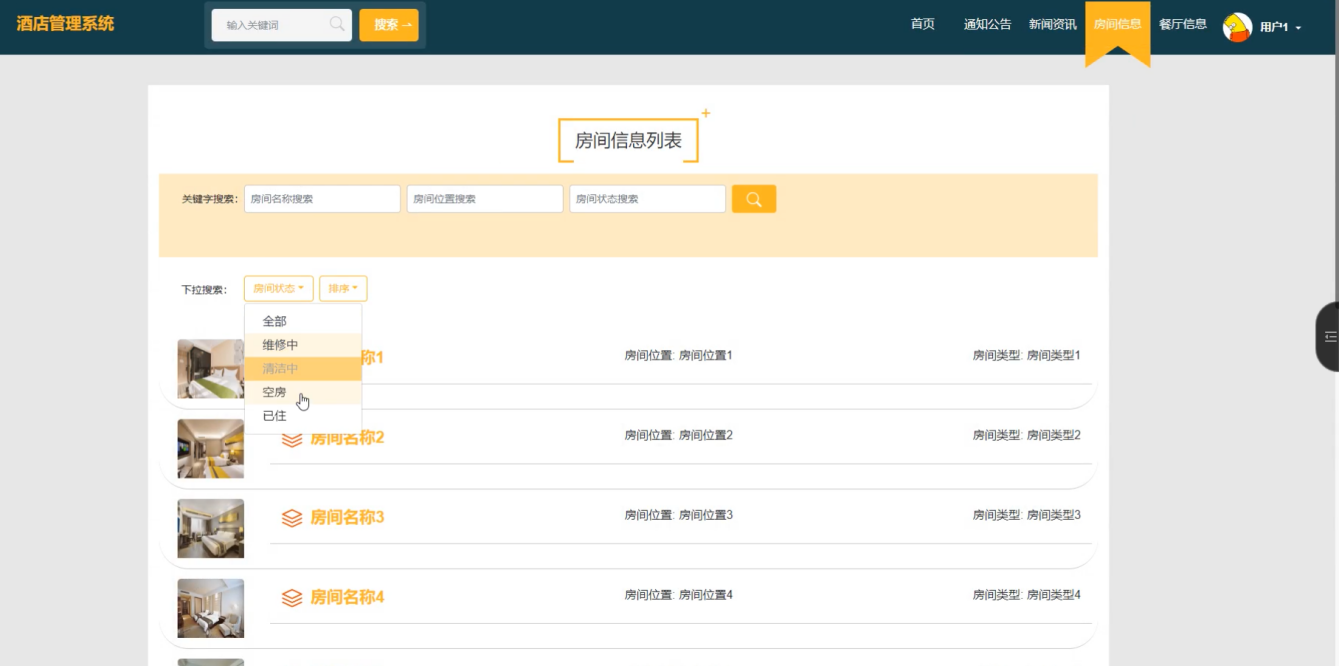
Task: Select 清洁中 in the status dropdown
Action: point(303,369)
